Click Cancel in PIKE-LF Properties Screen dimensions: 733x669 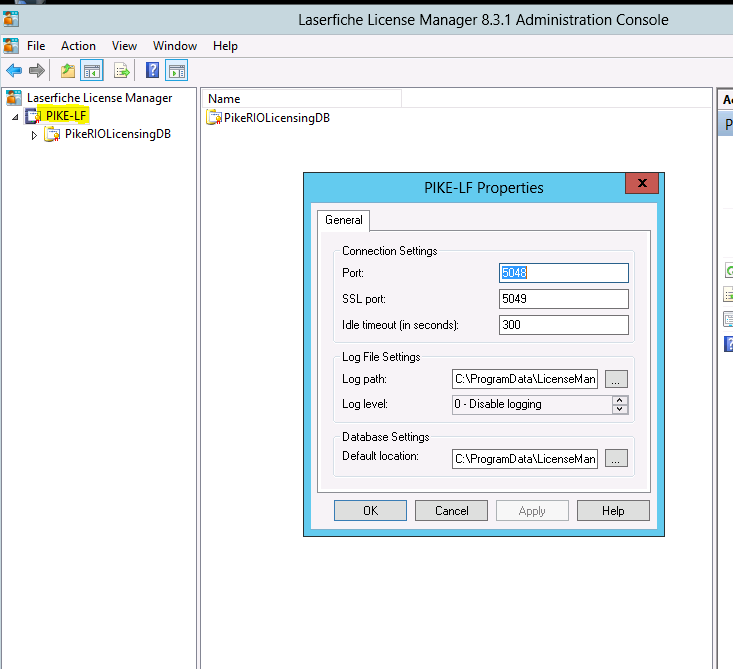click(451, 511)
